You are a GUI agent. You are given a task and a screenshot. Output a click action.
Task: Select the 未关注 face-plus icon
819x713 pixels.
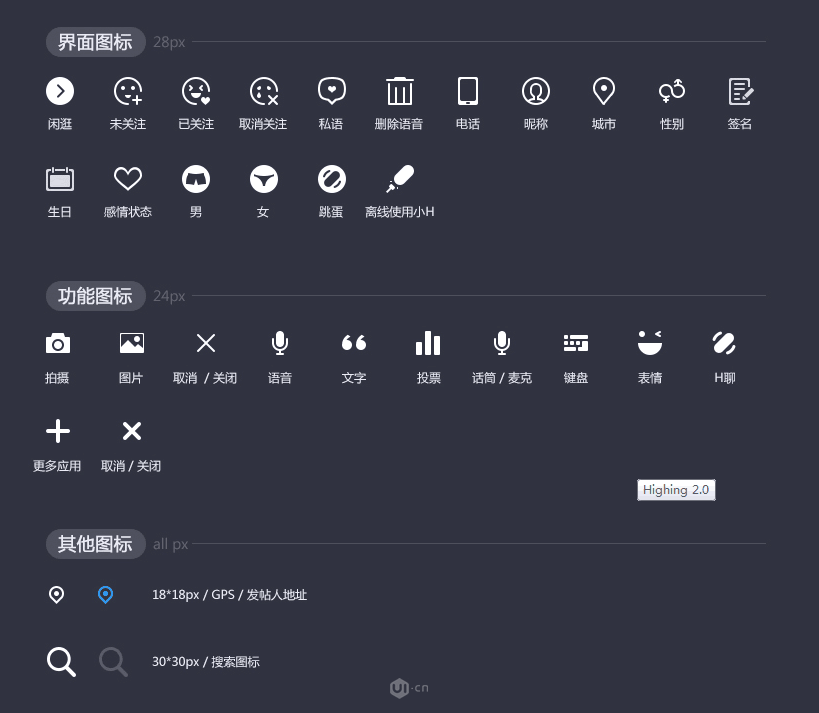pos(128,91)
